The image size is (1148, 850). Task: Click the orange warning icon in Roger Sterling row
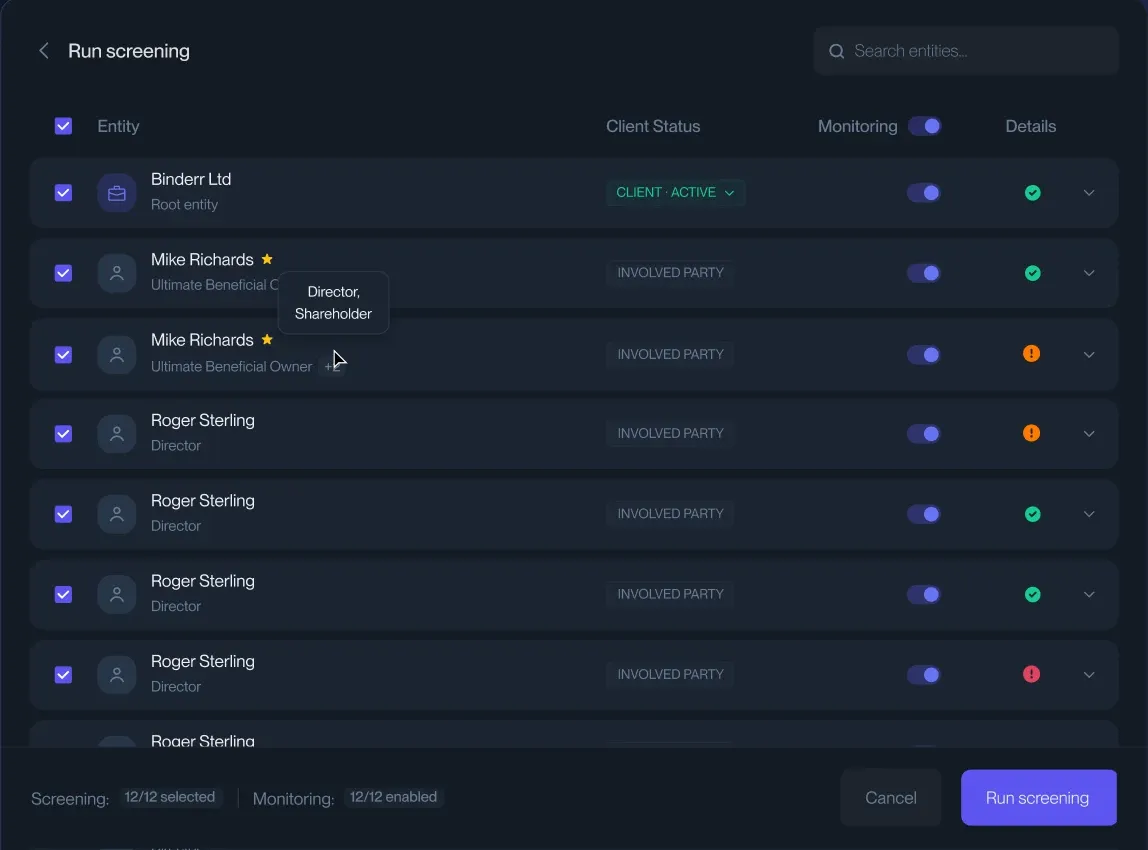pyautogui.click(x=1032, y=433)
